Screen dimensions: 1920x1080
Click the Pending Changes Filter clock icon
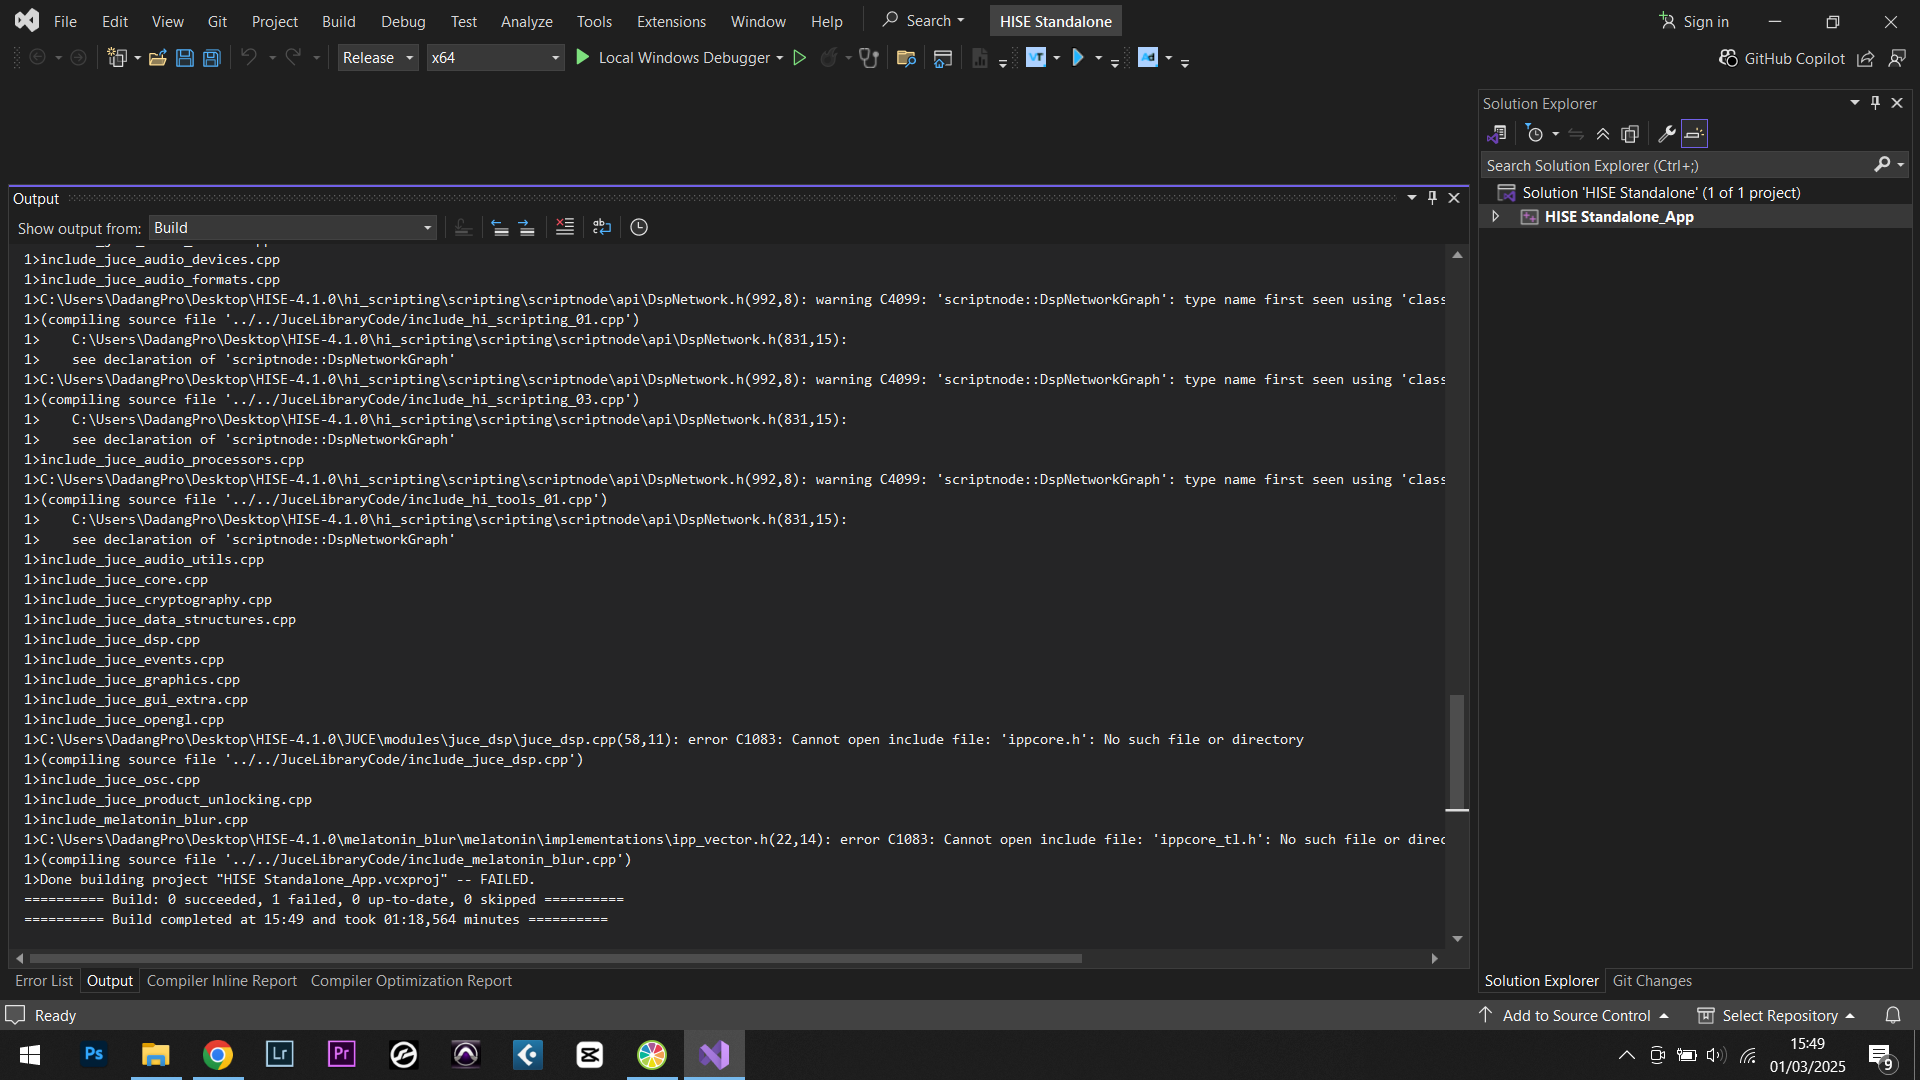point(1535,134)
